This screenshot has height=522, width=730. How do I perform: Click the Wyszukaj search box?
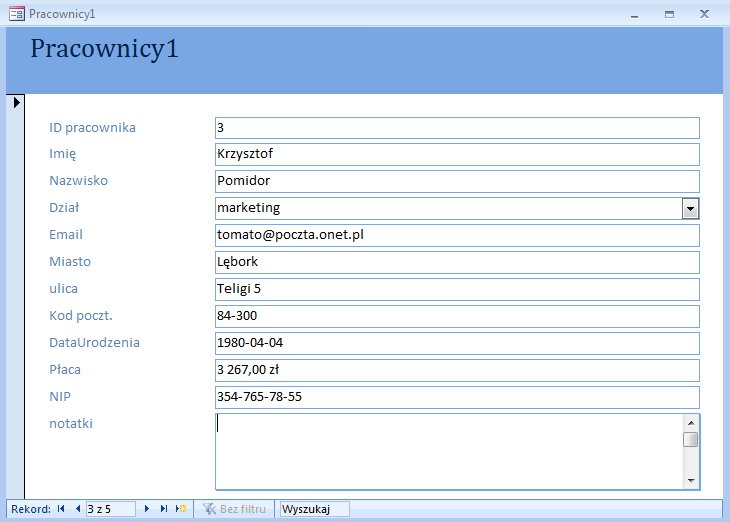pyautogui.click(x=314, y=509)
